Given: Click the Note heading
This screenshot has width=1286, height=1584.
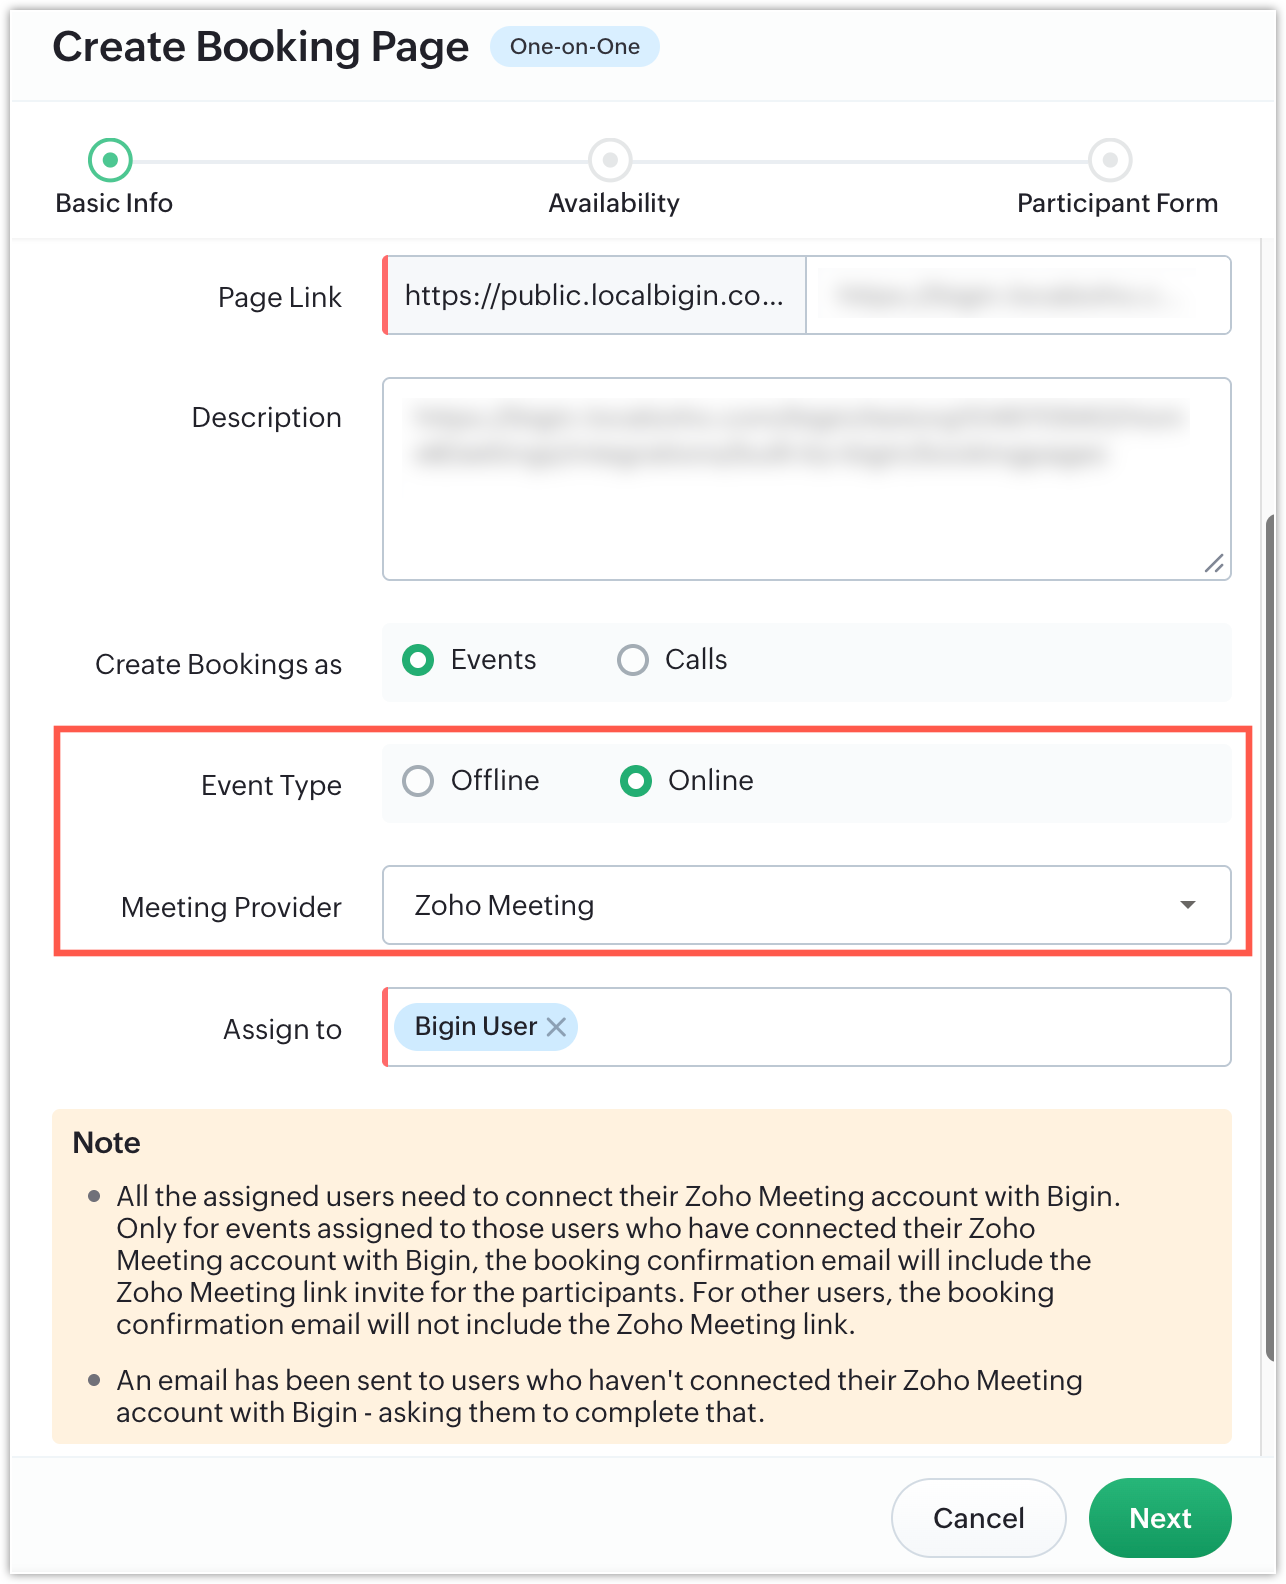Looking at the screenshot, I should [x=107, y=1143].
